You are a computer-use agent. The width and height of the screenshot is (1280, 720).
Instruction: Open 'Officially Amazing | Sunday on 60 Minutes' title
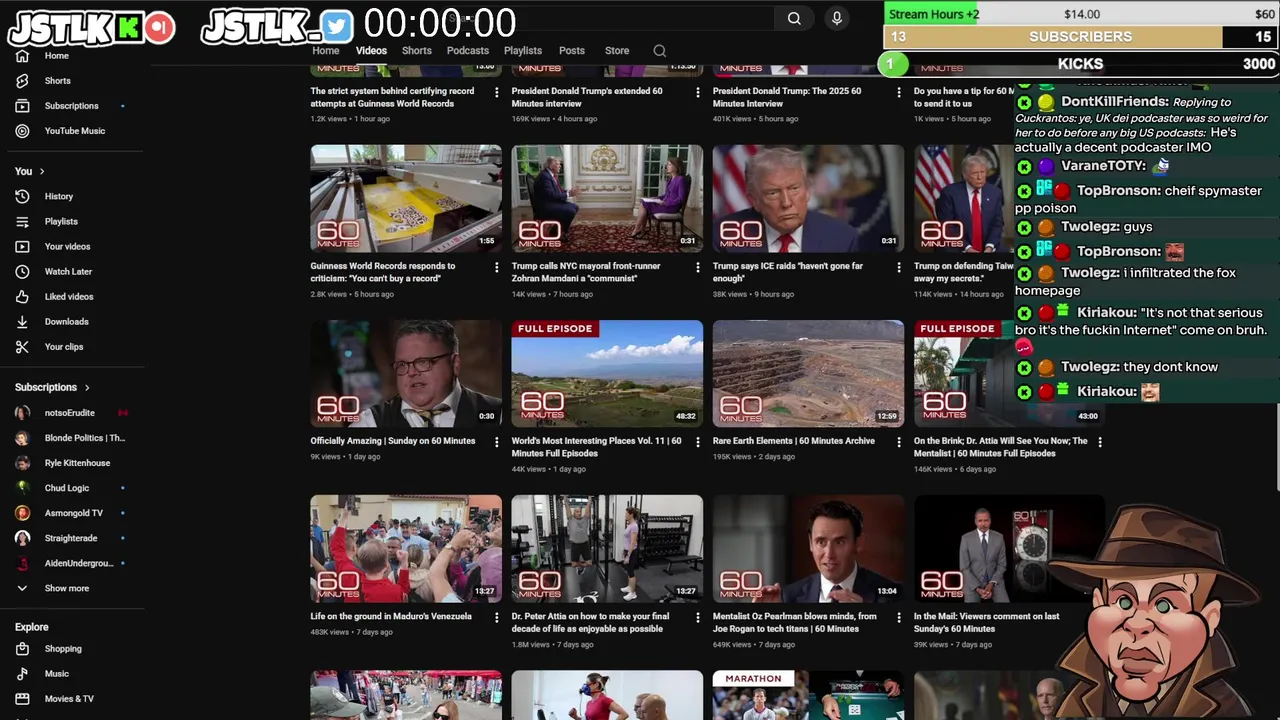393,441
